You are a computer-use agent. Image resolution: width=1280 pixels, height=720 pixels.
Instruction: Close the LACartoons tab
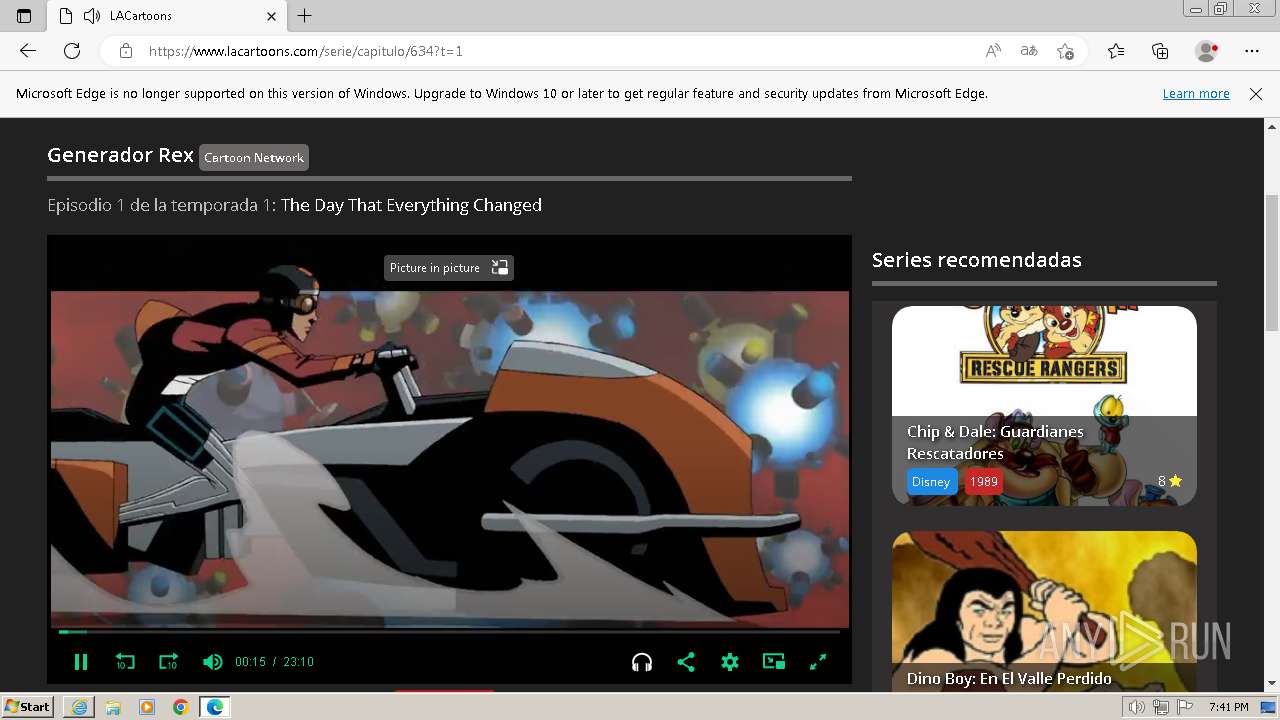click(272, 16)
